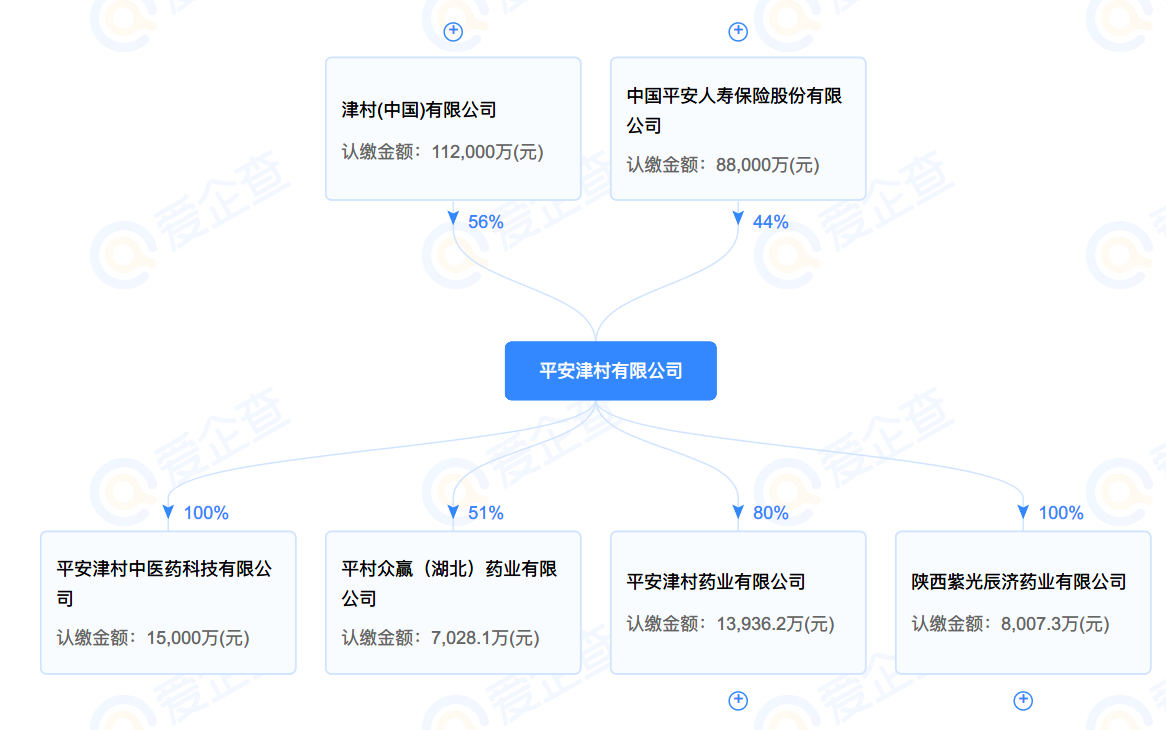
Task: Open 平村众赢(湖北)药业有限公司 card
Action: (x=453, y=602)
